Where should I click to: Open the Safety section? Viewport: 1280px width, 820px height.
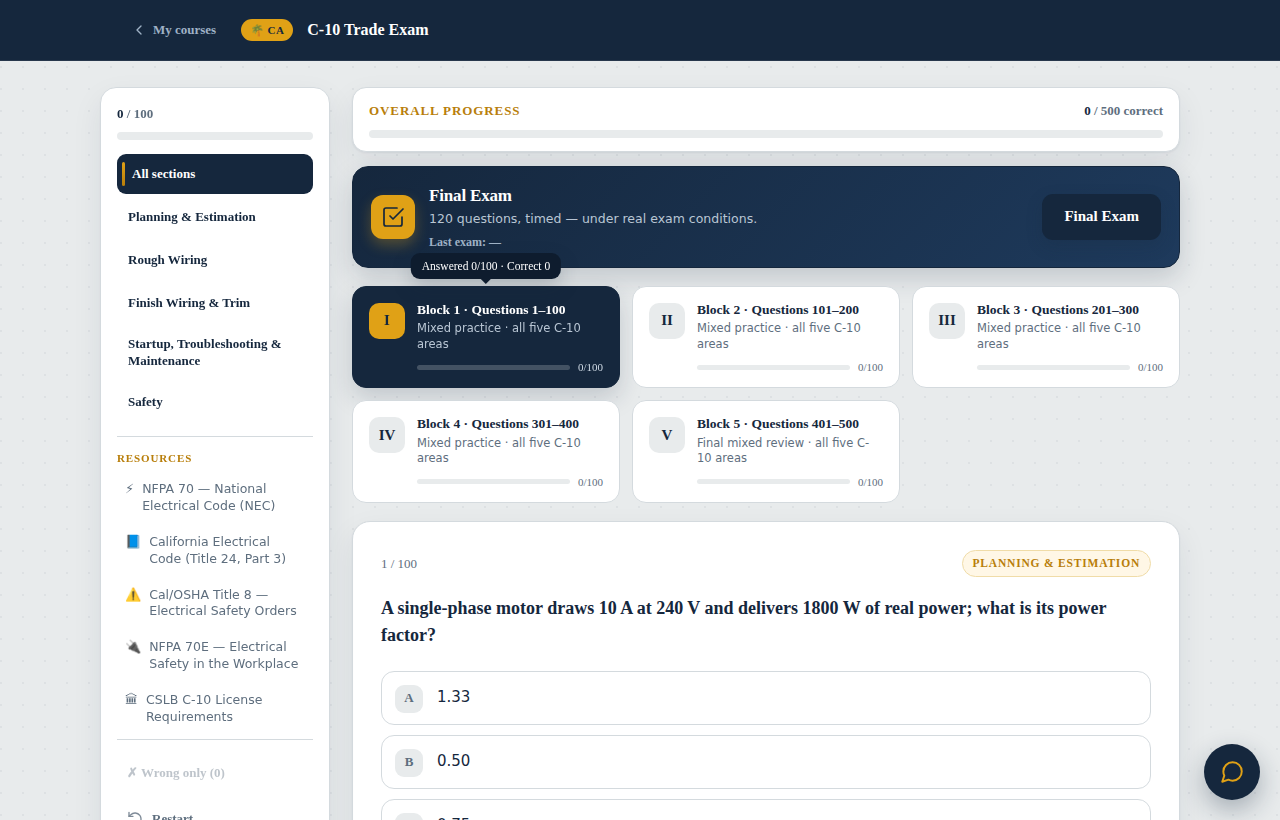215,402
